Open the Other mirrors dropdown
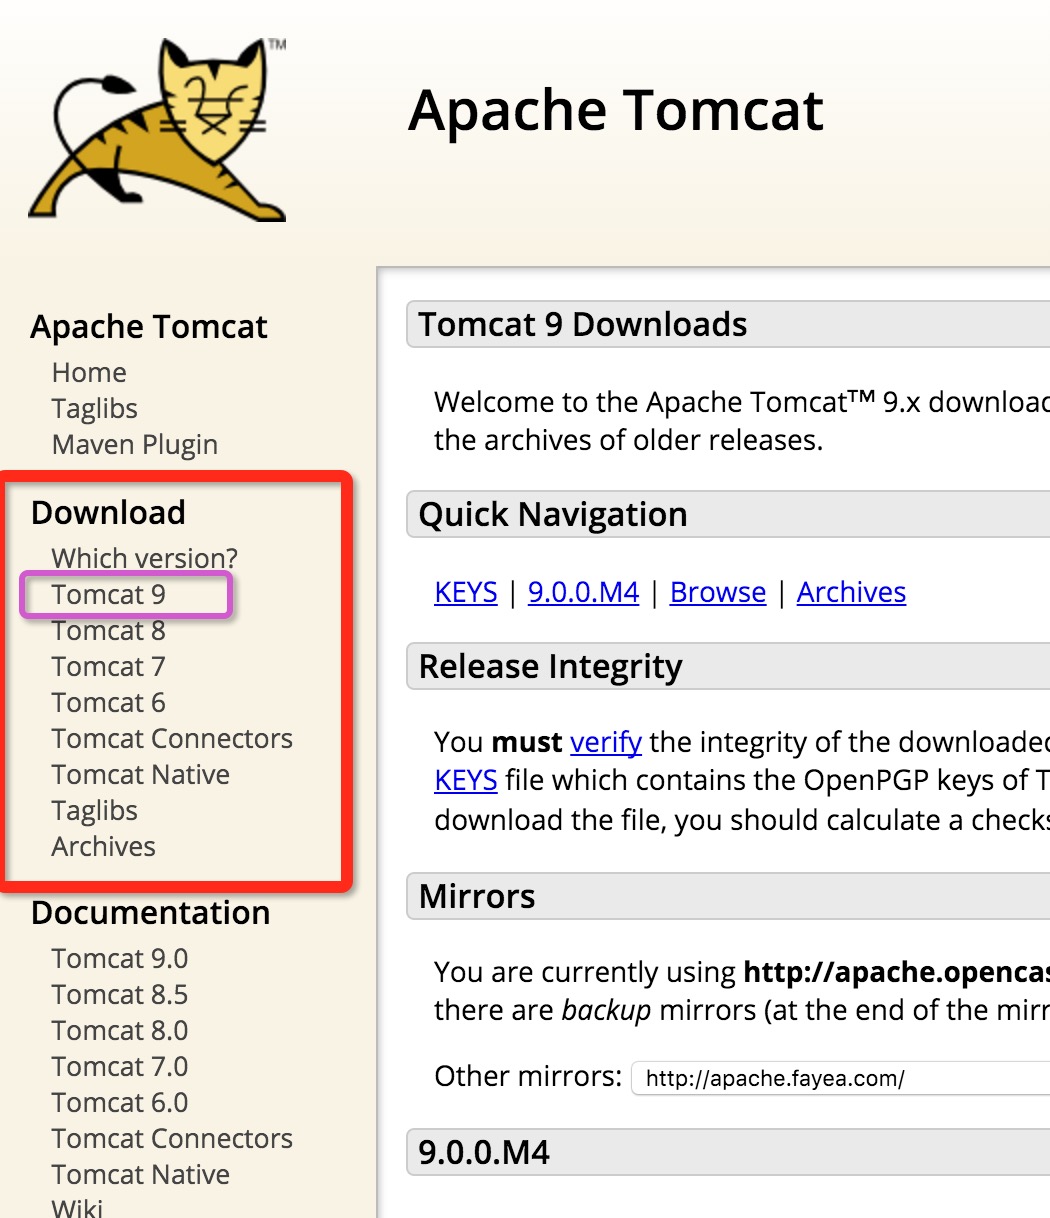This screenshot has height=1218, width=1050. tap(840, 1079)
